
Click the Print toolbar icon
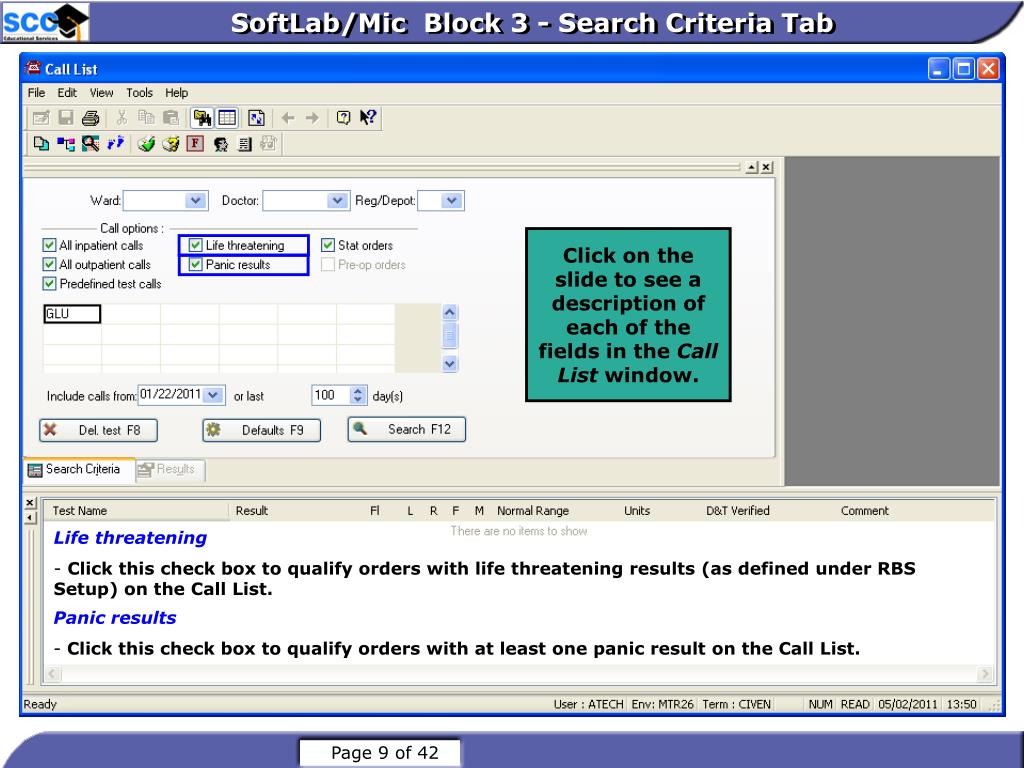point(90,118)
